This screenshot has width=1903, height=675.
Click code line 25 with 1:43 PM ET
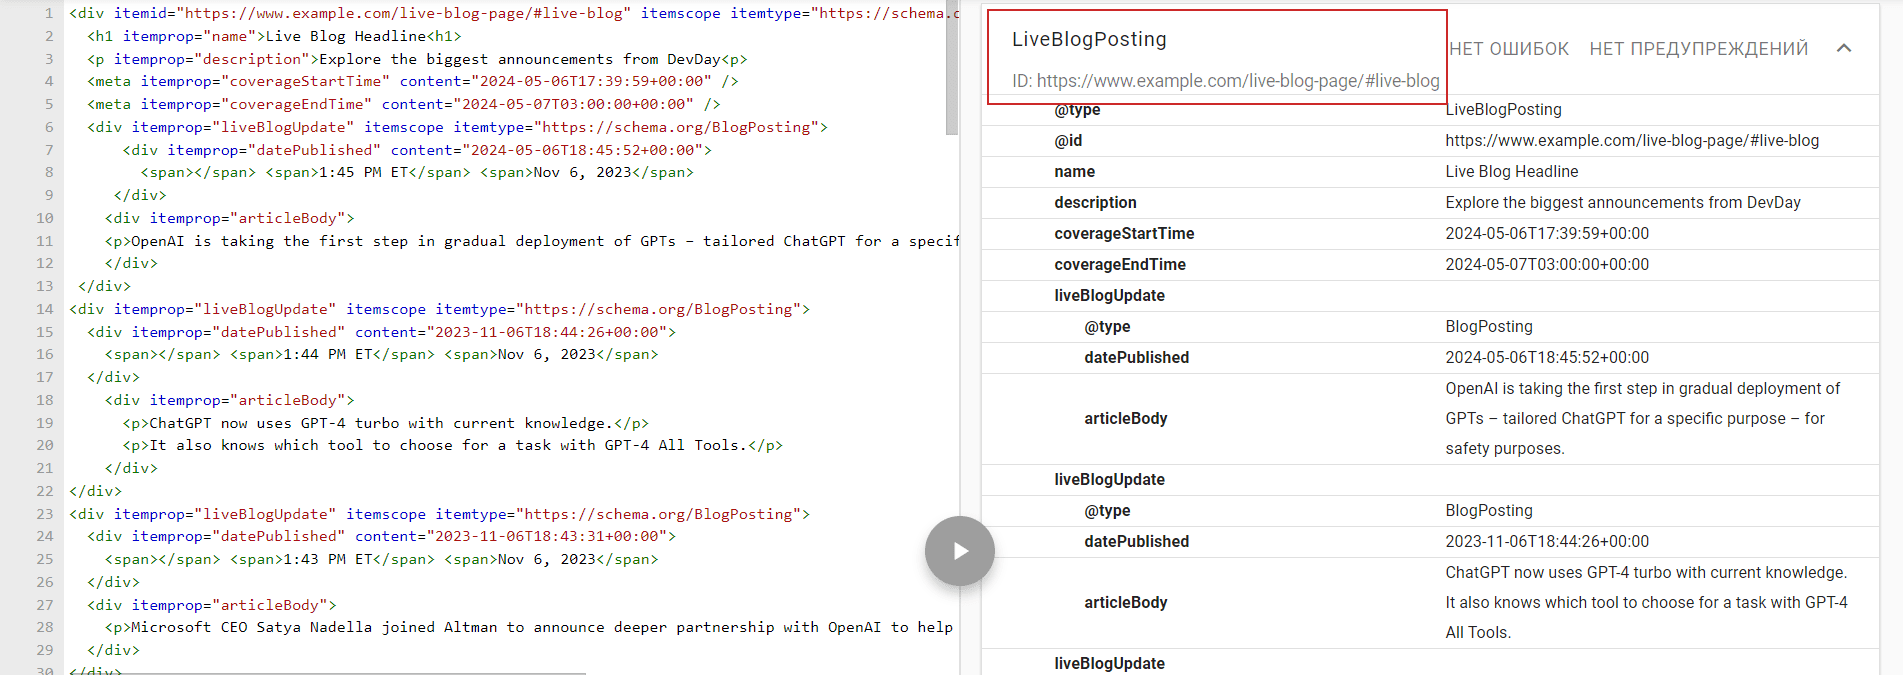point(381,559)
